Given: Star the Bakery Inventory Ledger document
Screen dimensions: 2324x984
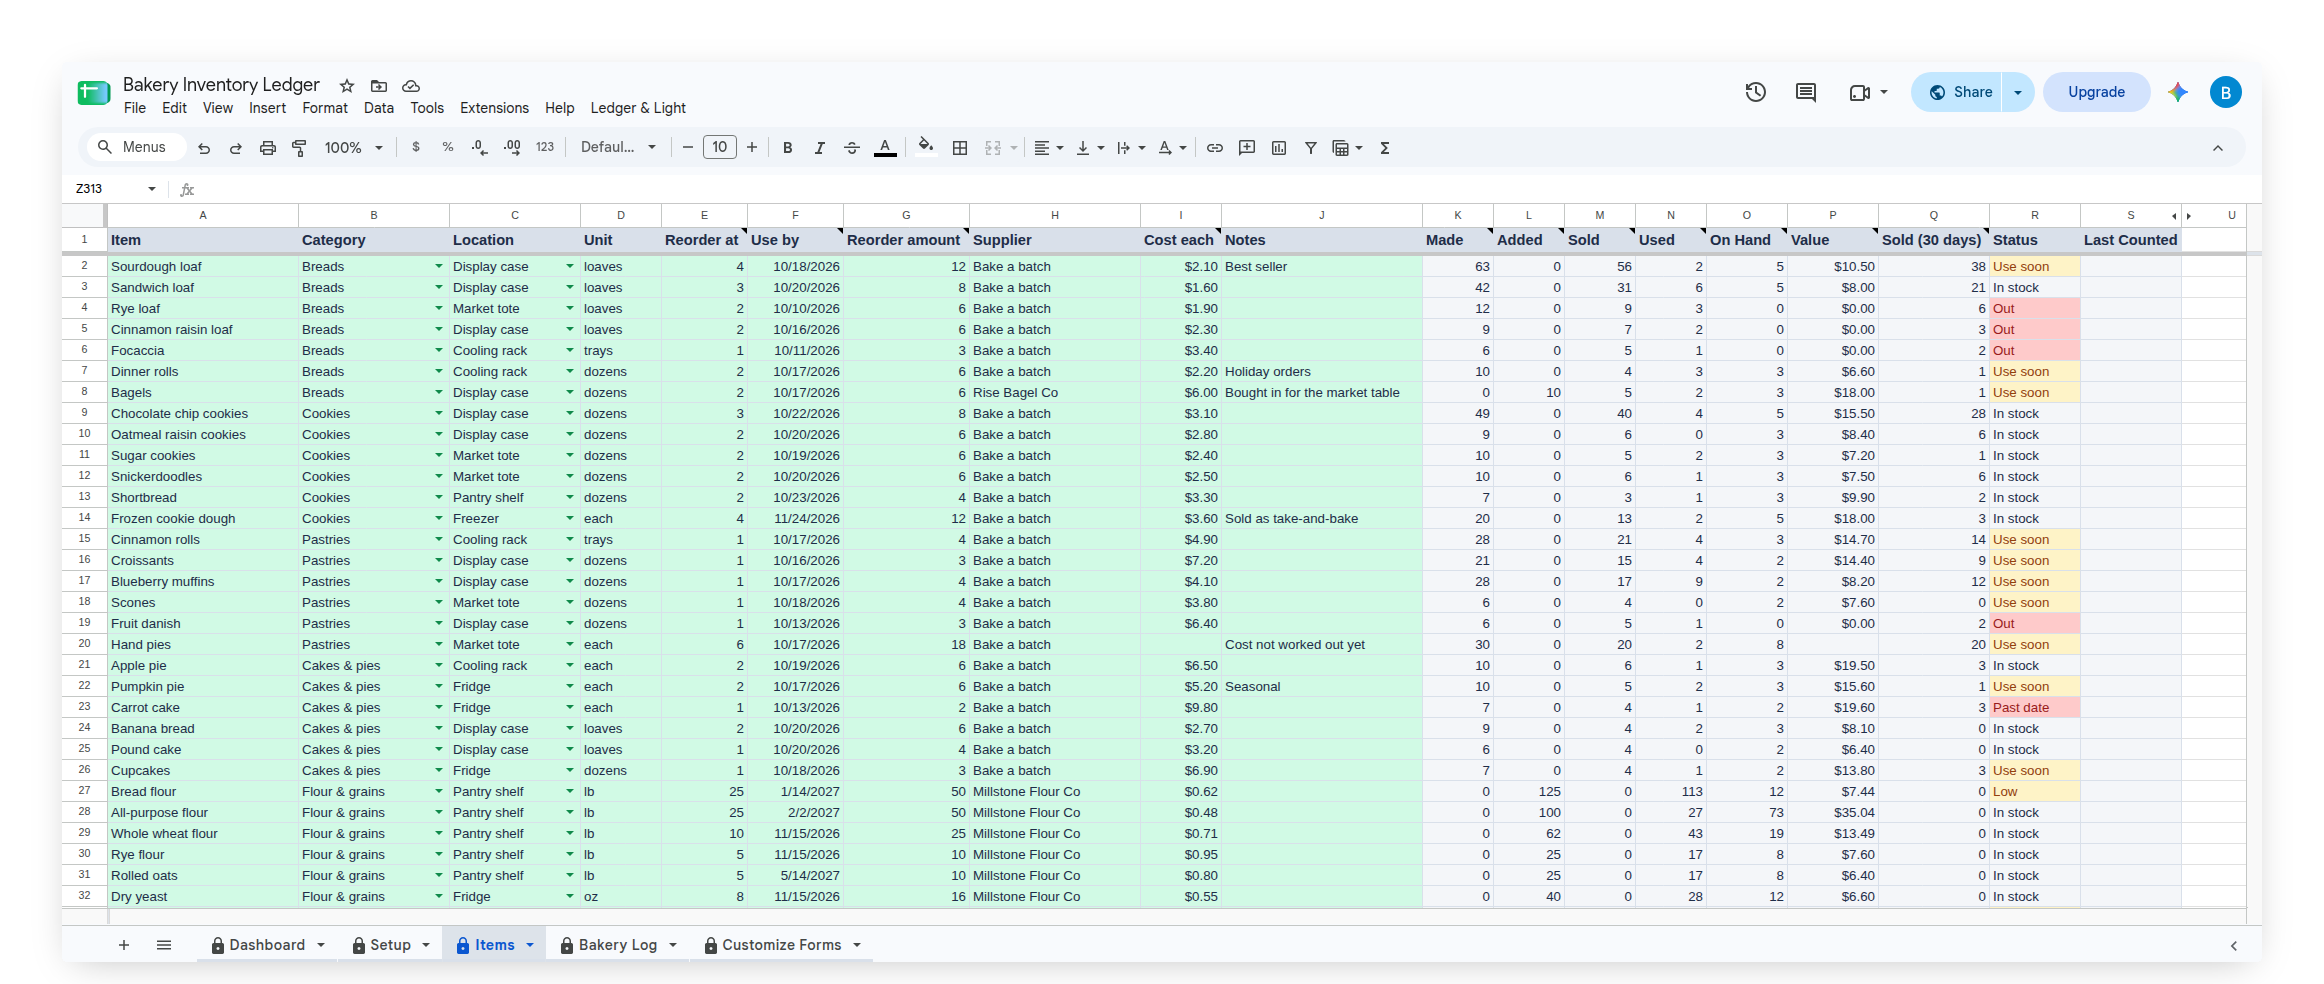Looking at the screenshot, I should pos(347,86).
